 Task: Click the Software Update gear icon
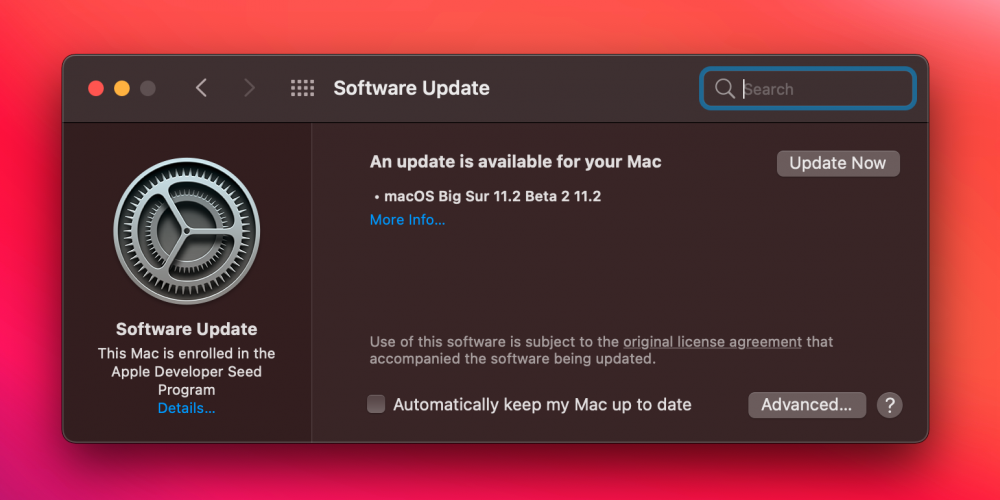pos(187,231)
